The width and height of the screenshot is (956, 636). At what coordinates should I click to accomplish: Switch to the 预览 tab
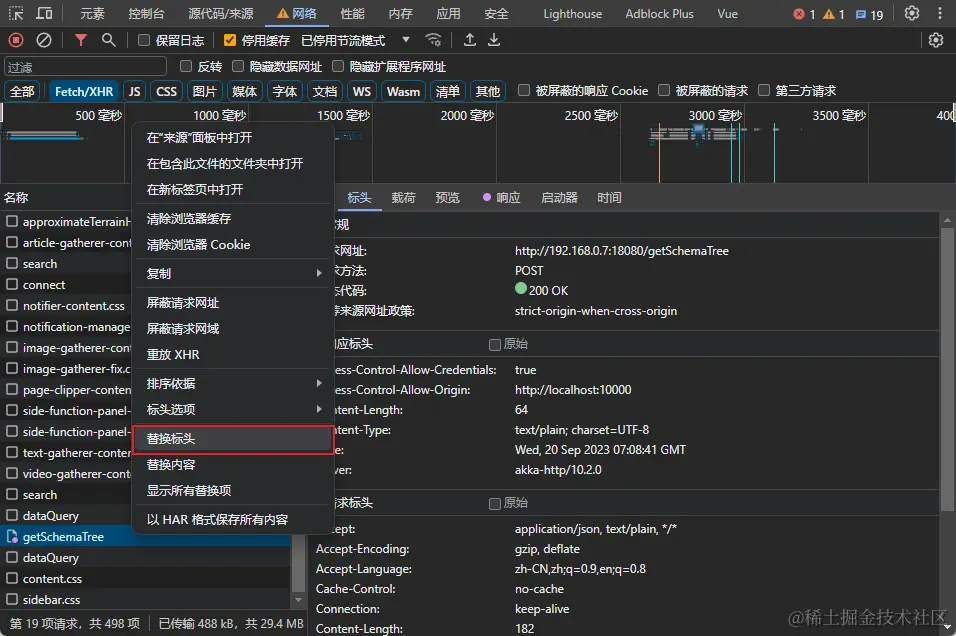(447, 198)
